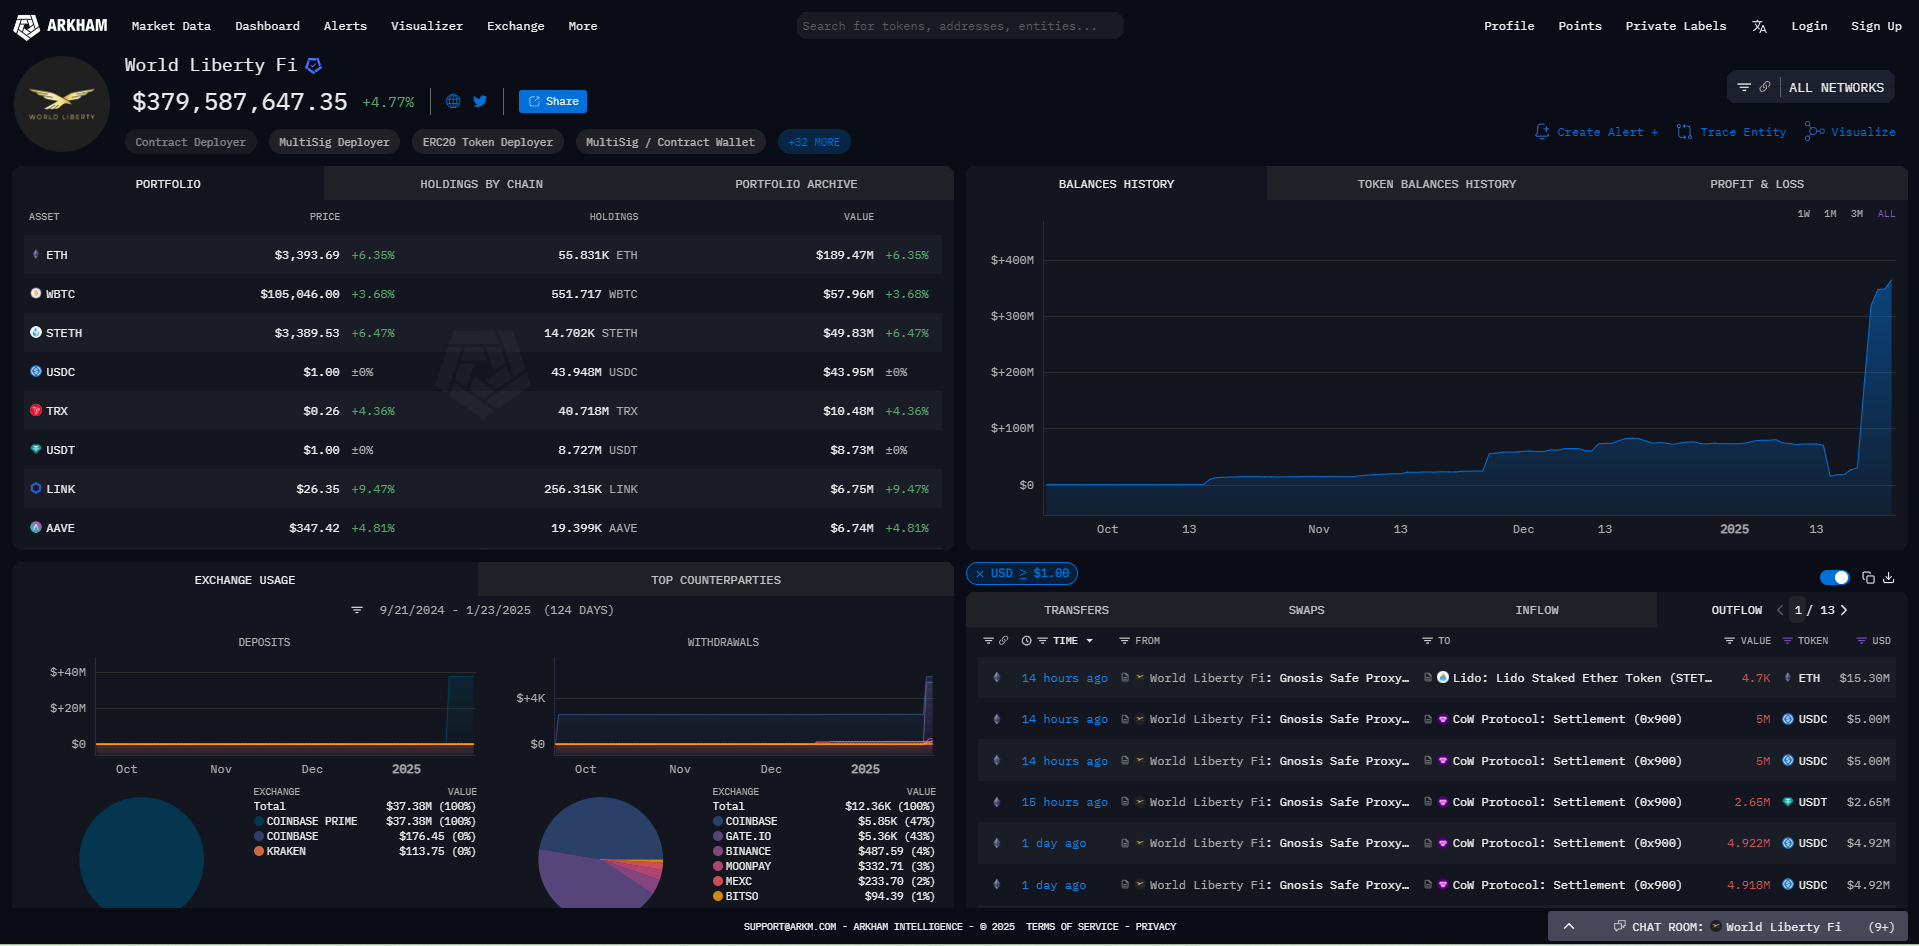Screen dimensions: 1919x946
Task: Click Create Alert + link
Action: 1597,132
